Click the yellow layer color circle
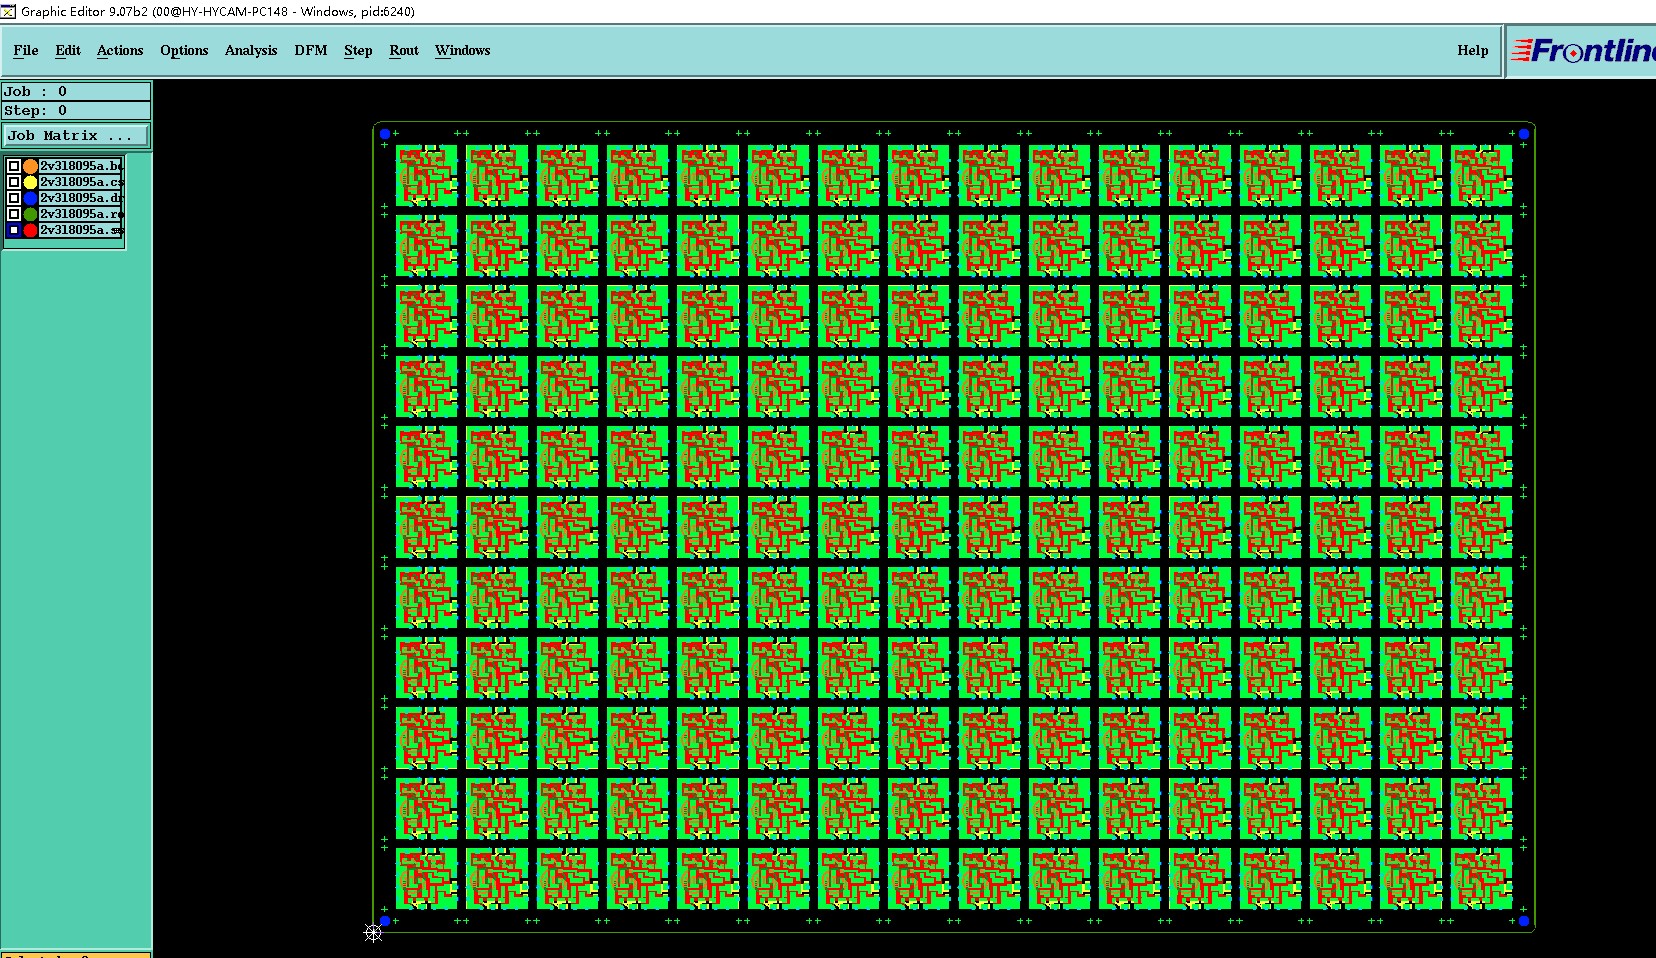 (x=30, y=182)
